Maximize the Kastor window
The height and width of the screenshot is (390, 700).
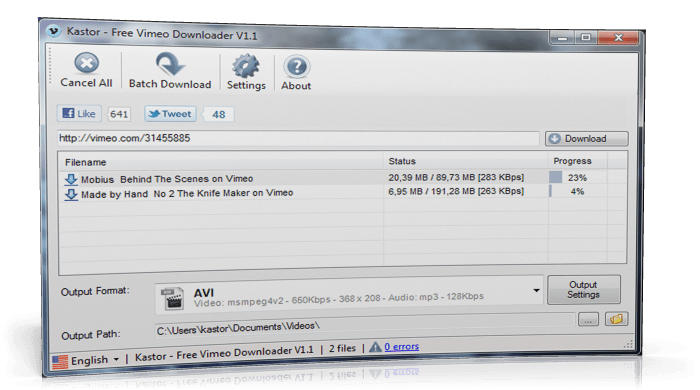click(x=586, y=37)
